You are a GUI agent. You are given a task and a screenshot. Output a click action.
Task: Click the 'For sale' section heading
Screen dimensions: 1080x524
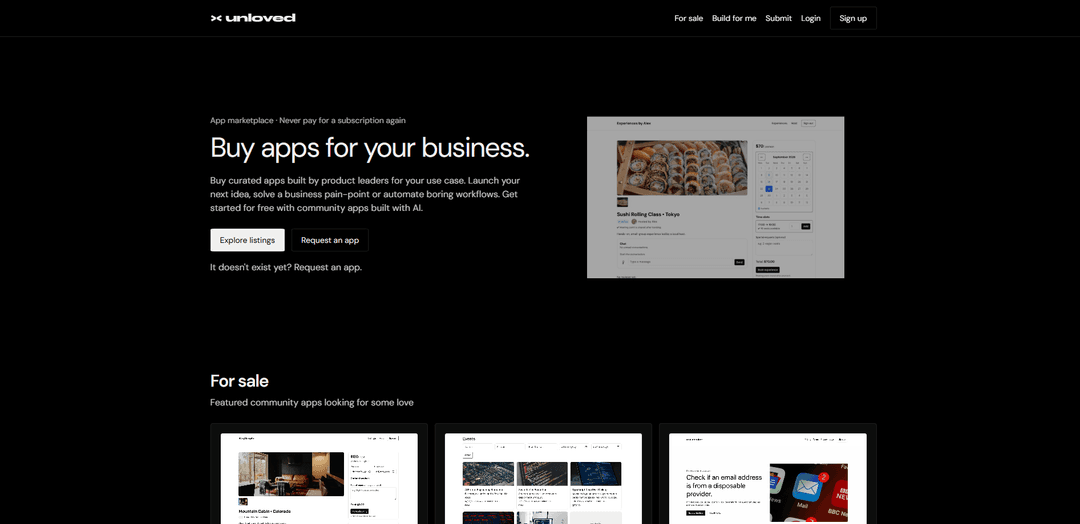click(239, 381)
